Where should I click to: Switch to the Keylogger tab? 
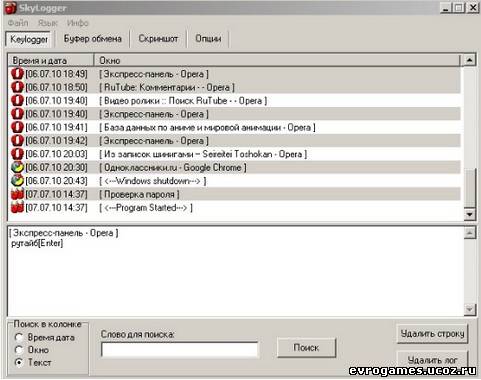29,39
